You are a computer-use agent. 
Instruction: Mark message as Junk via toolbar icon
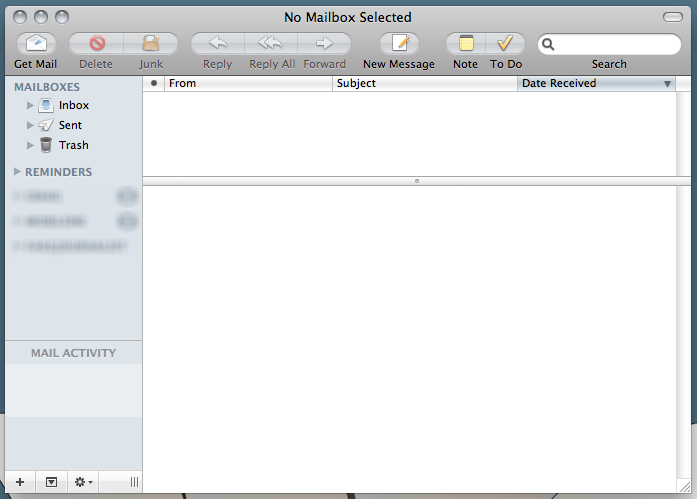click(x=151, y=43)
